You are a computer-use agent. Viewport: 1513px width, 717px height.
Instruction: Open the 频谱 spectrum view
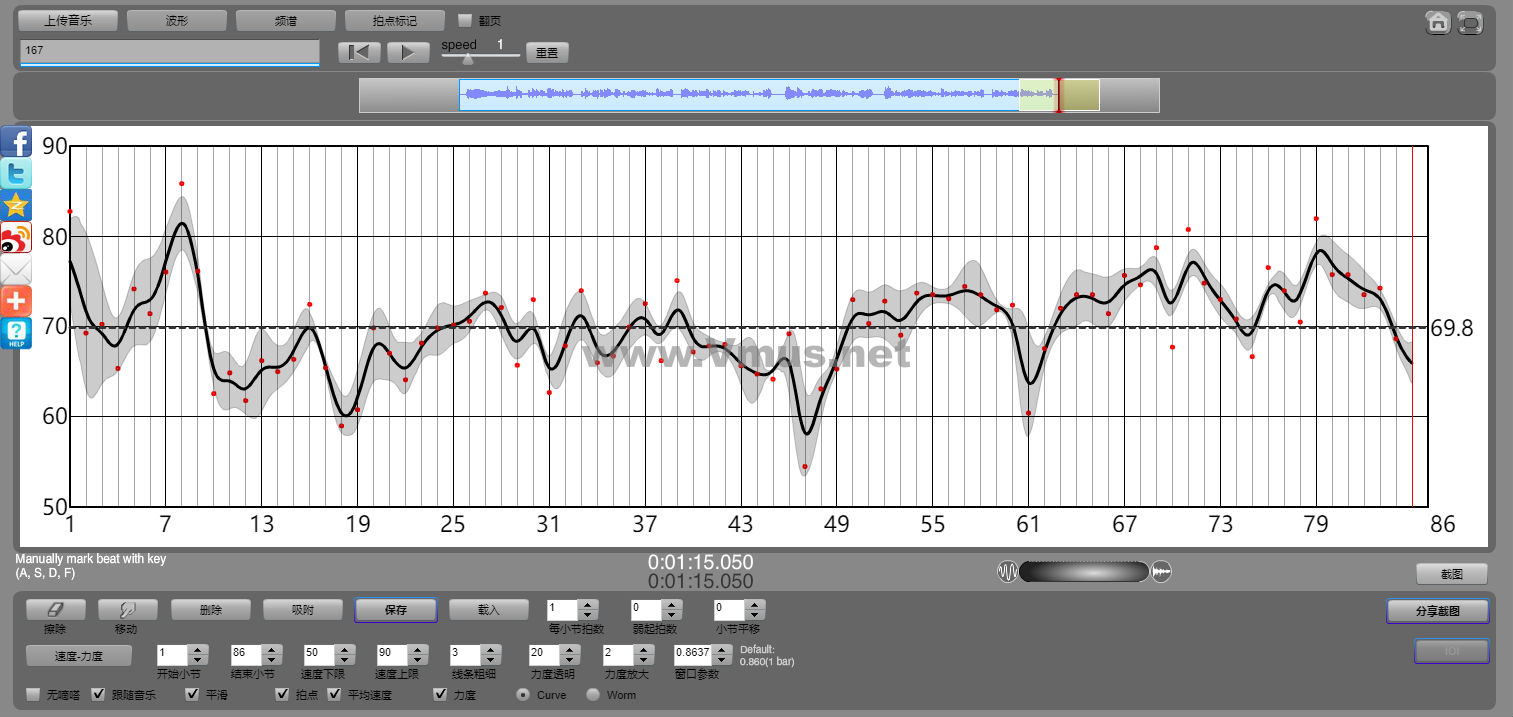point(286,20)
